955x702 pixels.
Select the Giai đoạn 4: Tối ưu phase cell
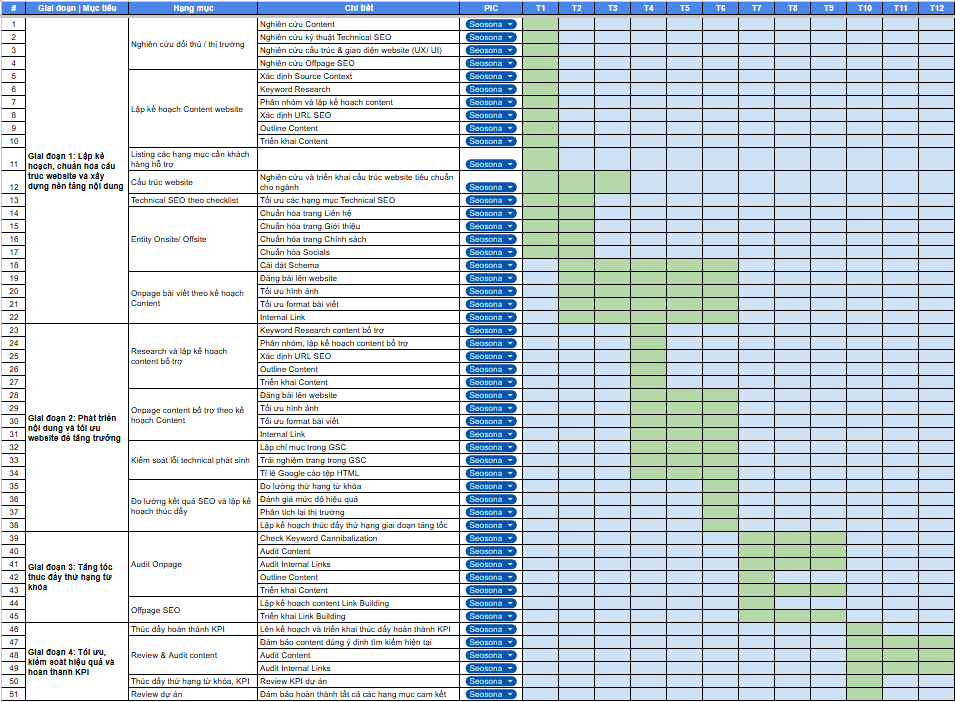pyautogui.click(x=77, y=662)
